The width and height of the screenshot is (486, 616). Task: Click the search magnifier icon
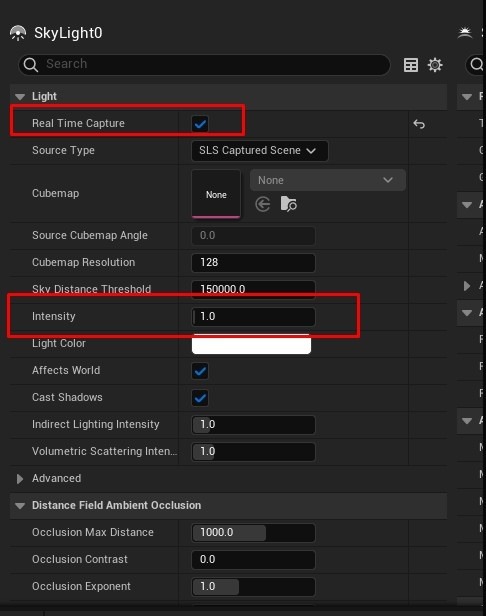click(30, 64)
